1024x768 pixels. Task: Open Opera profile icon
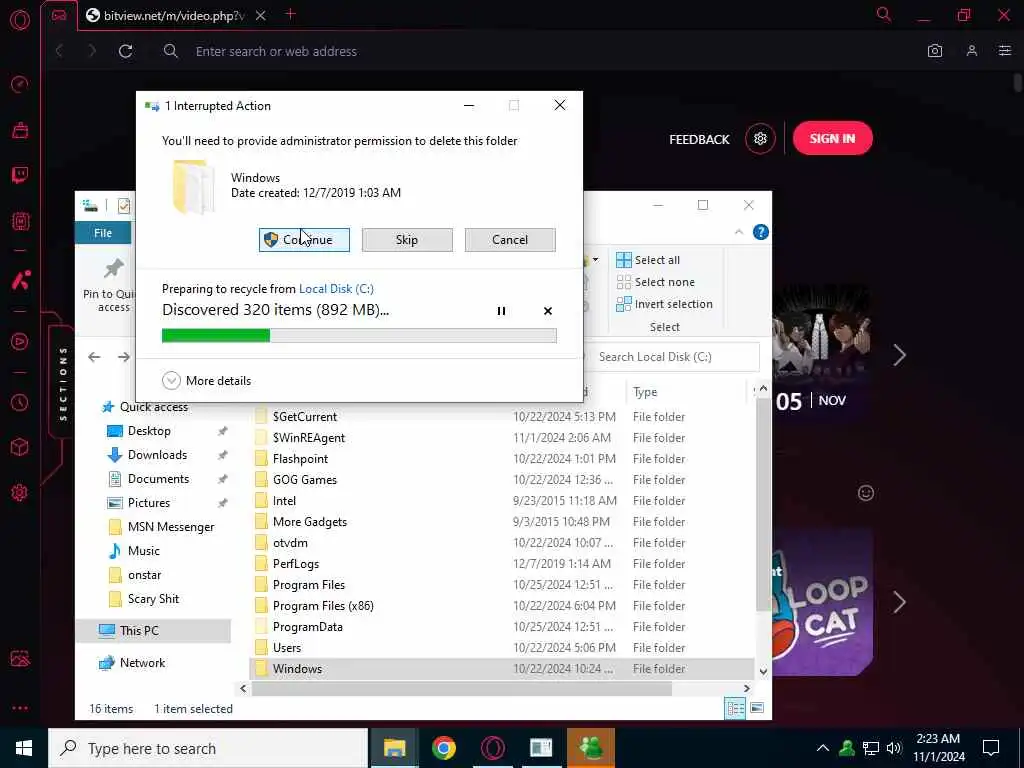pyautogui.click(x=972, y=51)
